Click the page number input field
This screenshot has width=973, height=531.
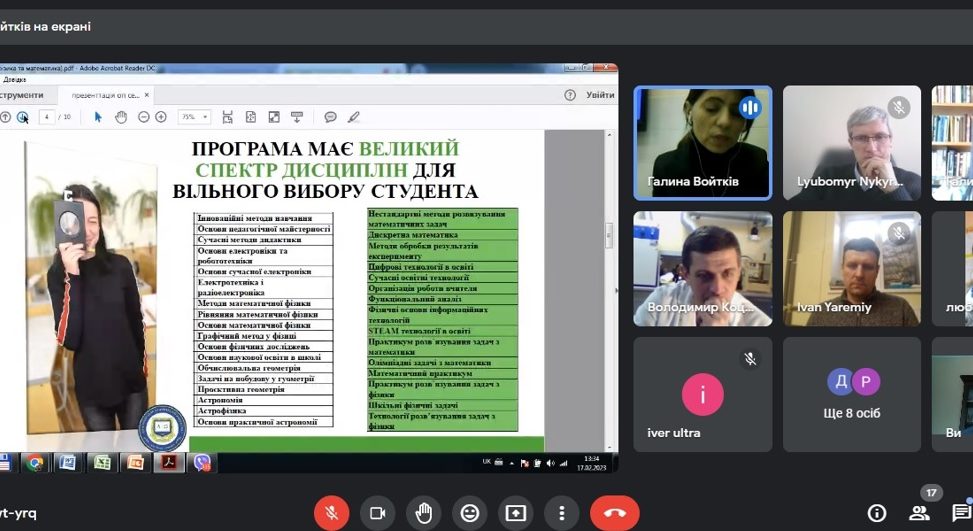click(46, 117)
